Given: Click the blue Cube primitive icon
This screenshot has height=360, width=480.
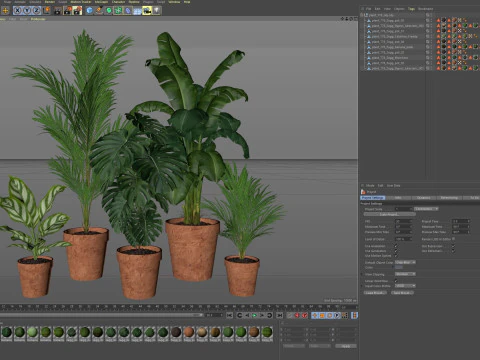Looking at the screenshot, I should click(89, 11).
